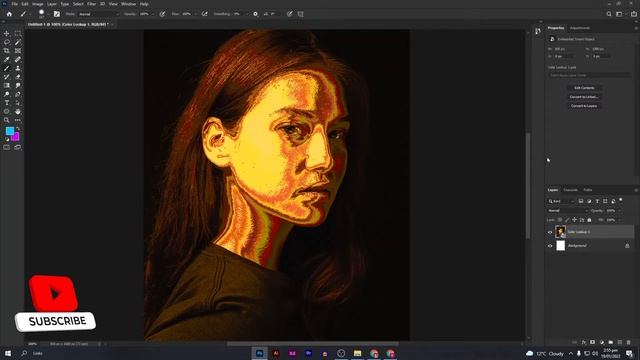Open the Smoothing dropdown
Image resolution: width=640 pixels, height=360 pixels.
pos(247,14)
